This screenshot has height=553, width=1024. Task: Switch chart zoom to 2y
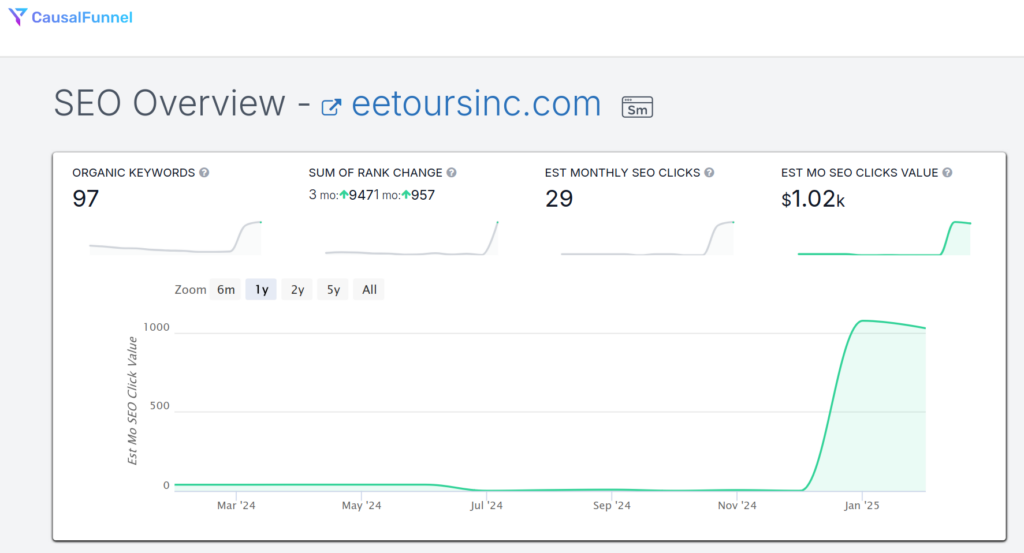[x=297, y=289]
